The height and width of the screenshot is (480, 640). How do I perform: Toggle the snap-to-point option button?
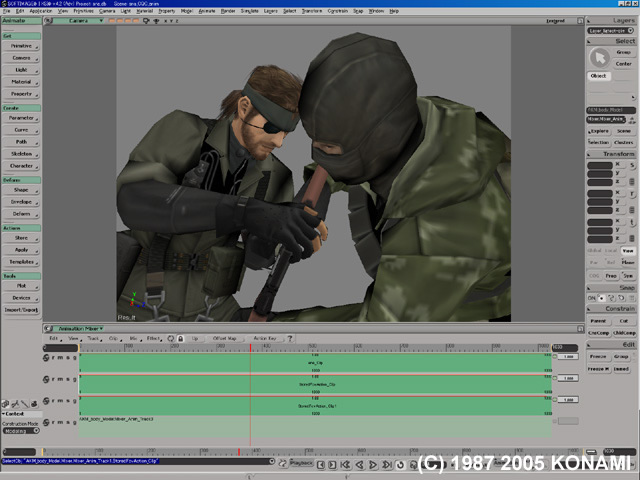click(601, 298)
